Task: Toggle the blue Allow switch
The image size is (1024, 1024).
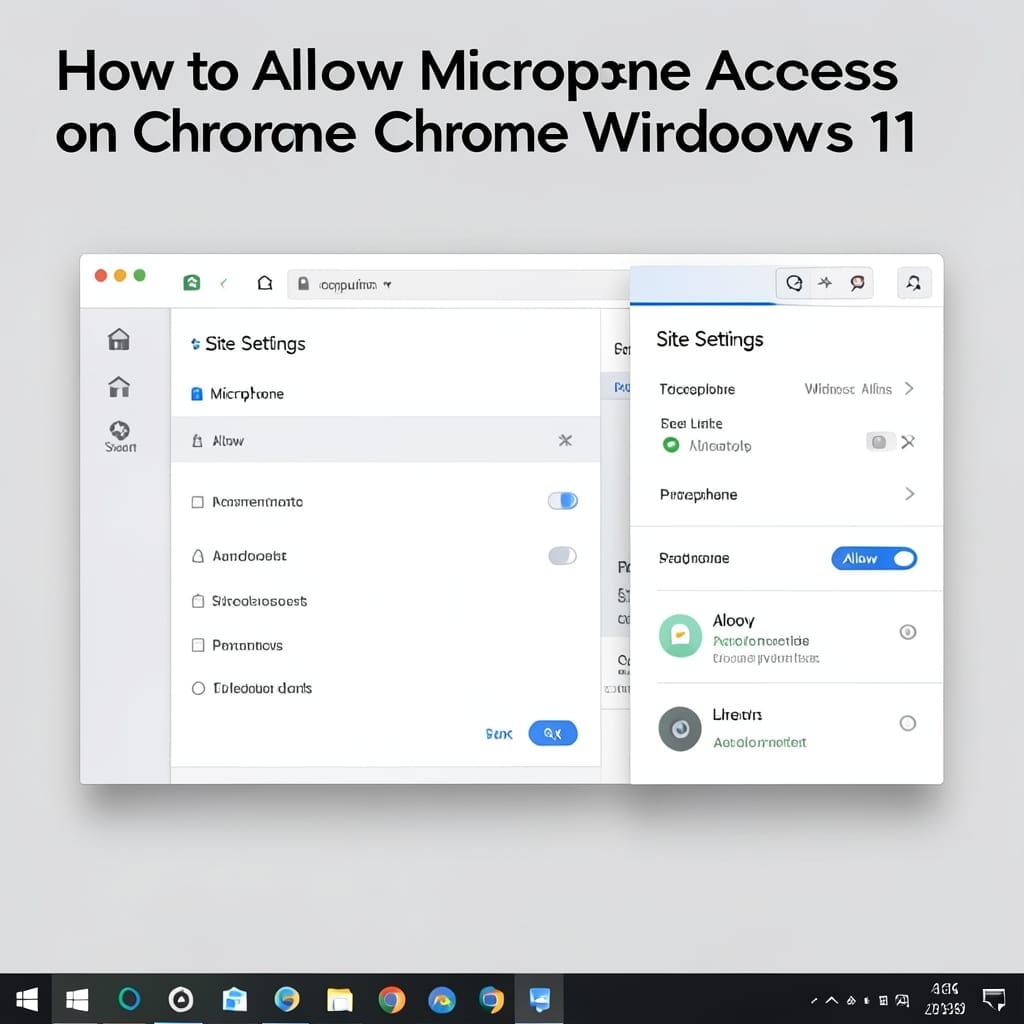Action: tap(874, 558)
